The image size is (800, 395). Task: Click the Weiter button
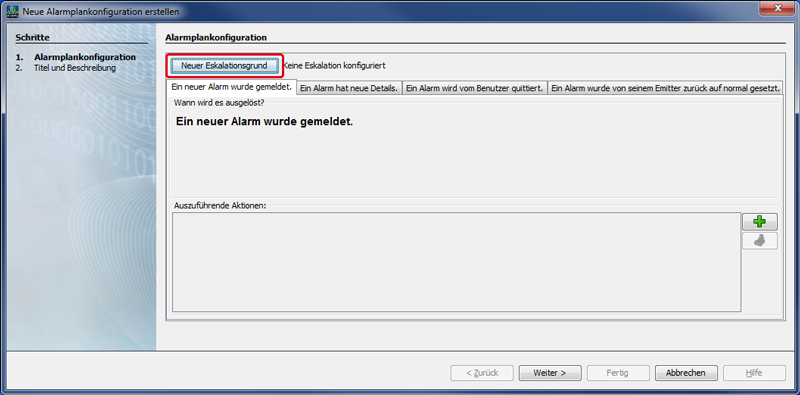point(550,373)
